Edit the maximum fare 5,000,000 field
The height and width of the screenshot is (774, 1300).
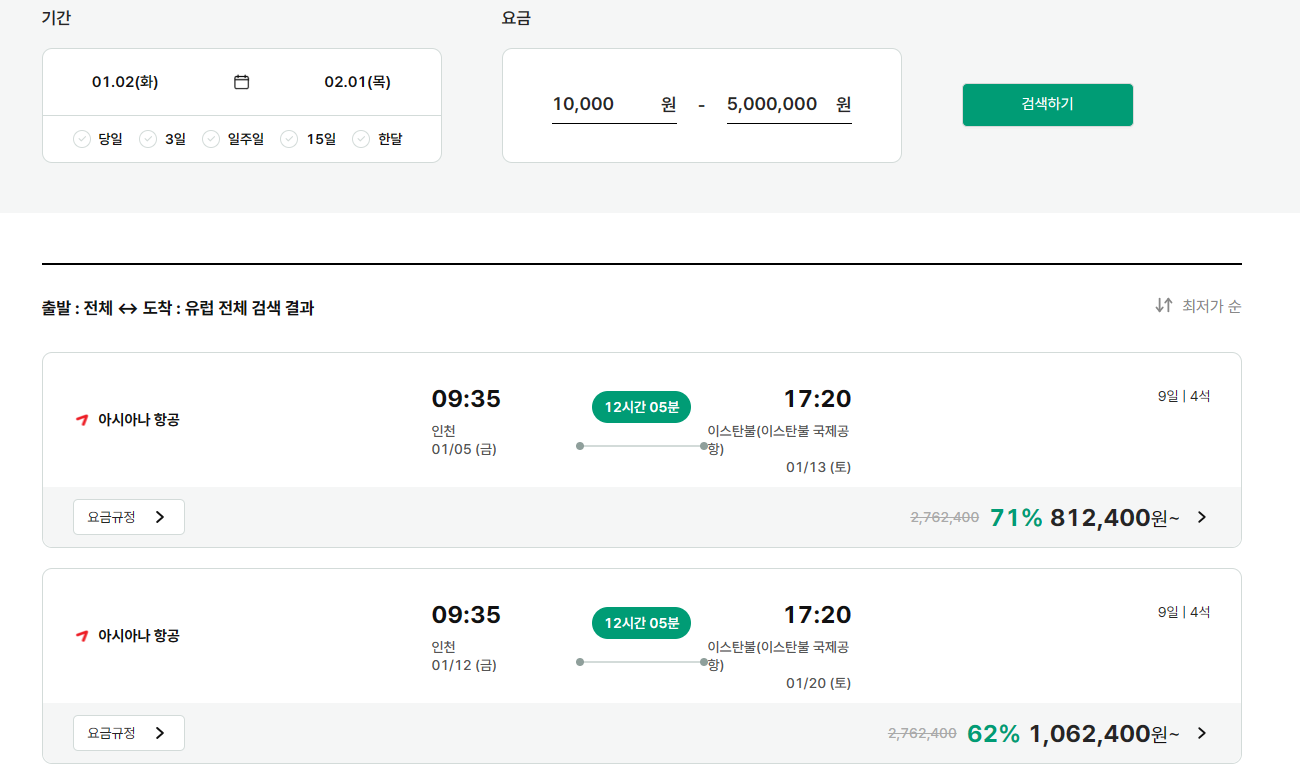coord(789,104)
